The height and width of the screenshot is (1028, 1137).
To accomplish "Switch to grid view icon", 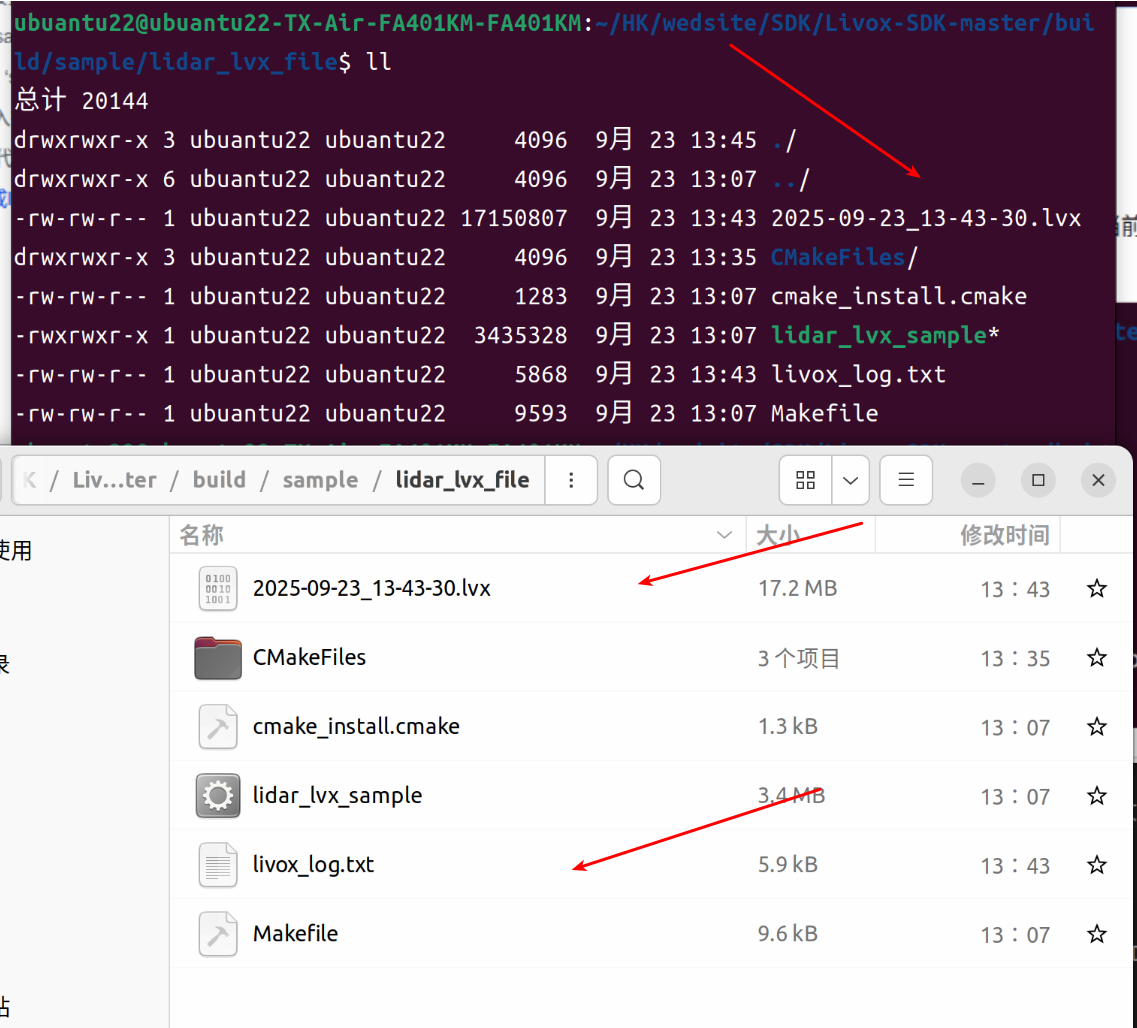I will 806,480.
